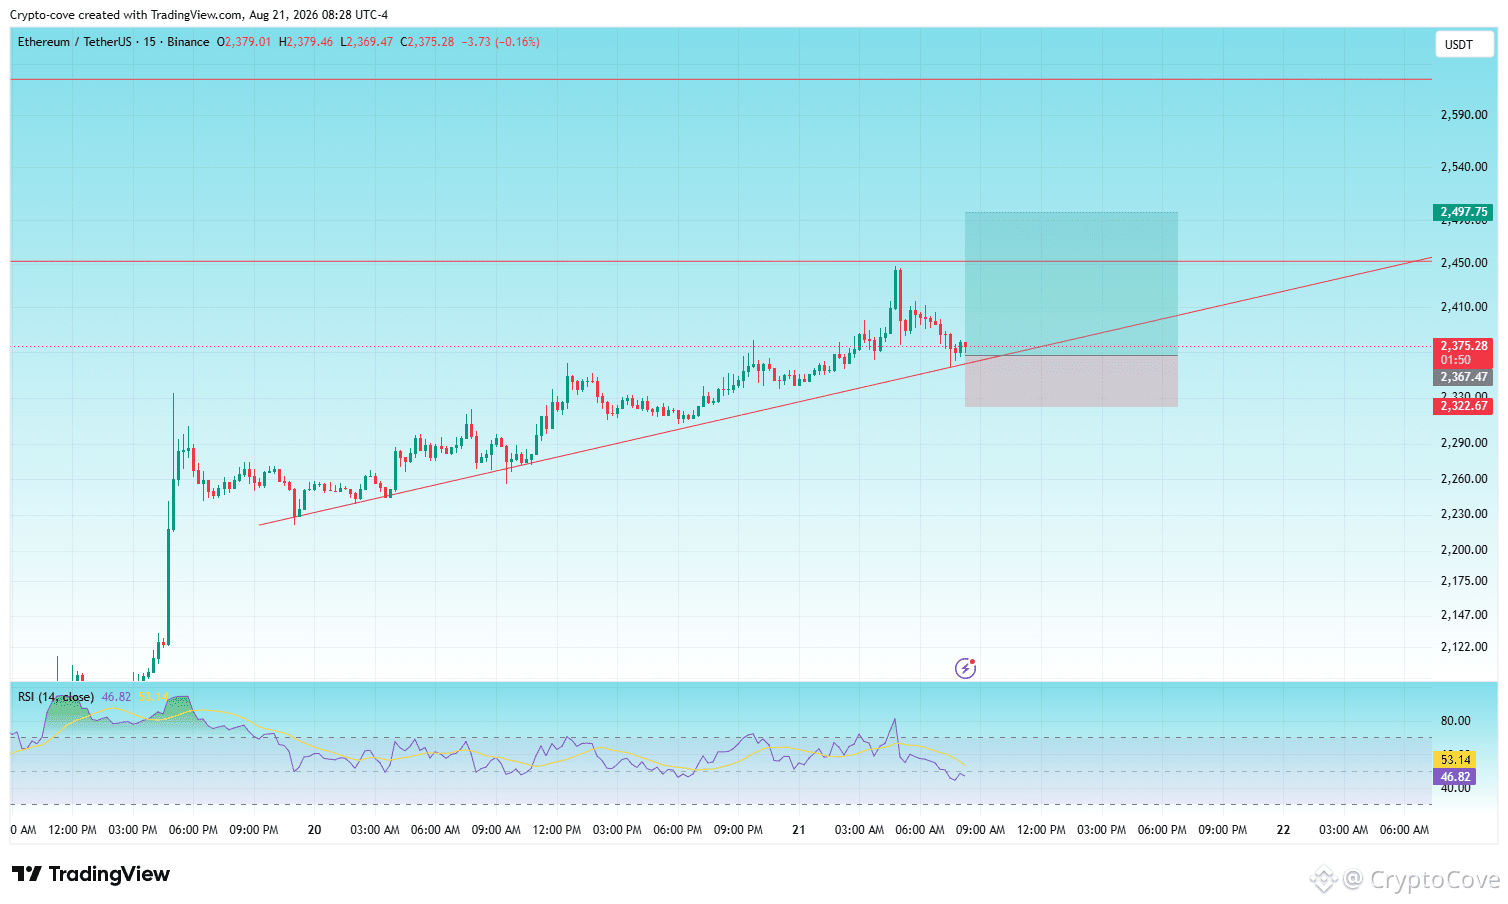Click the high value H2,379.46
1508x904 pixels.
306,42
